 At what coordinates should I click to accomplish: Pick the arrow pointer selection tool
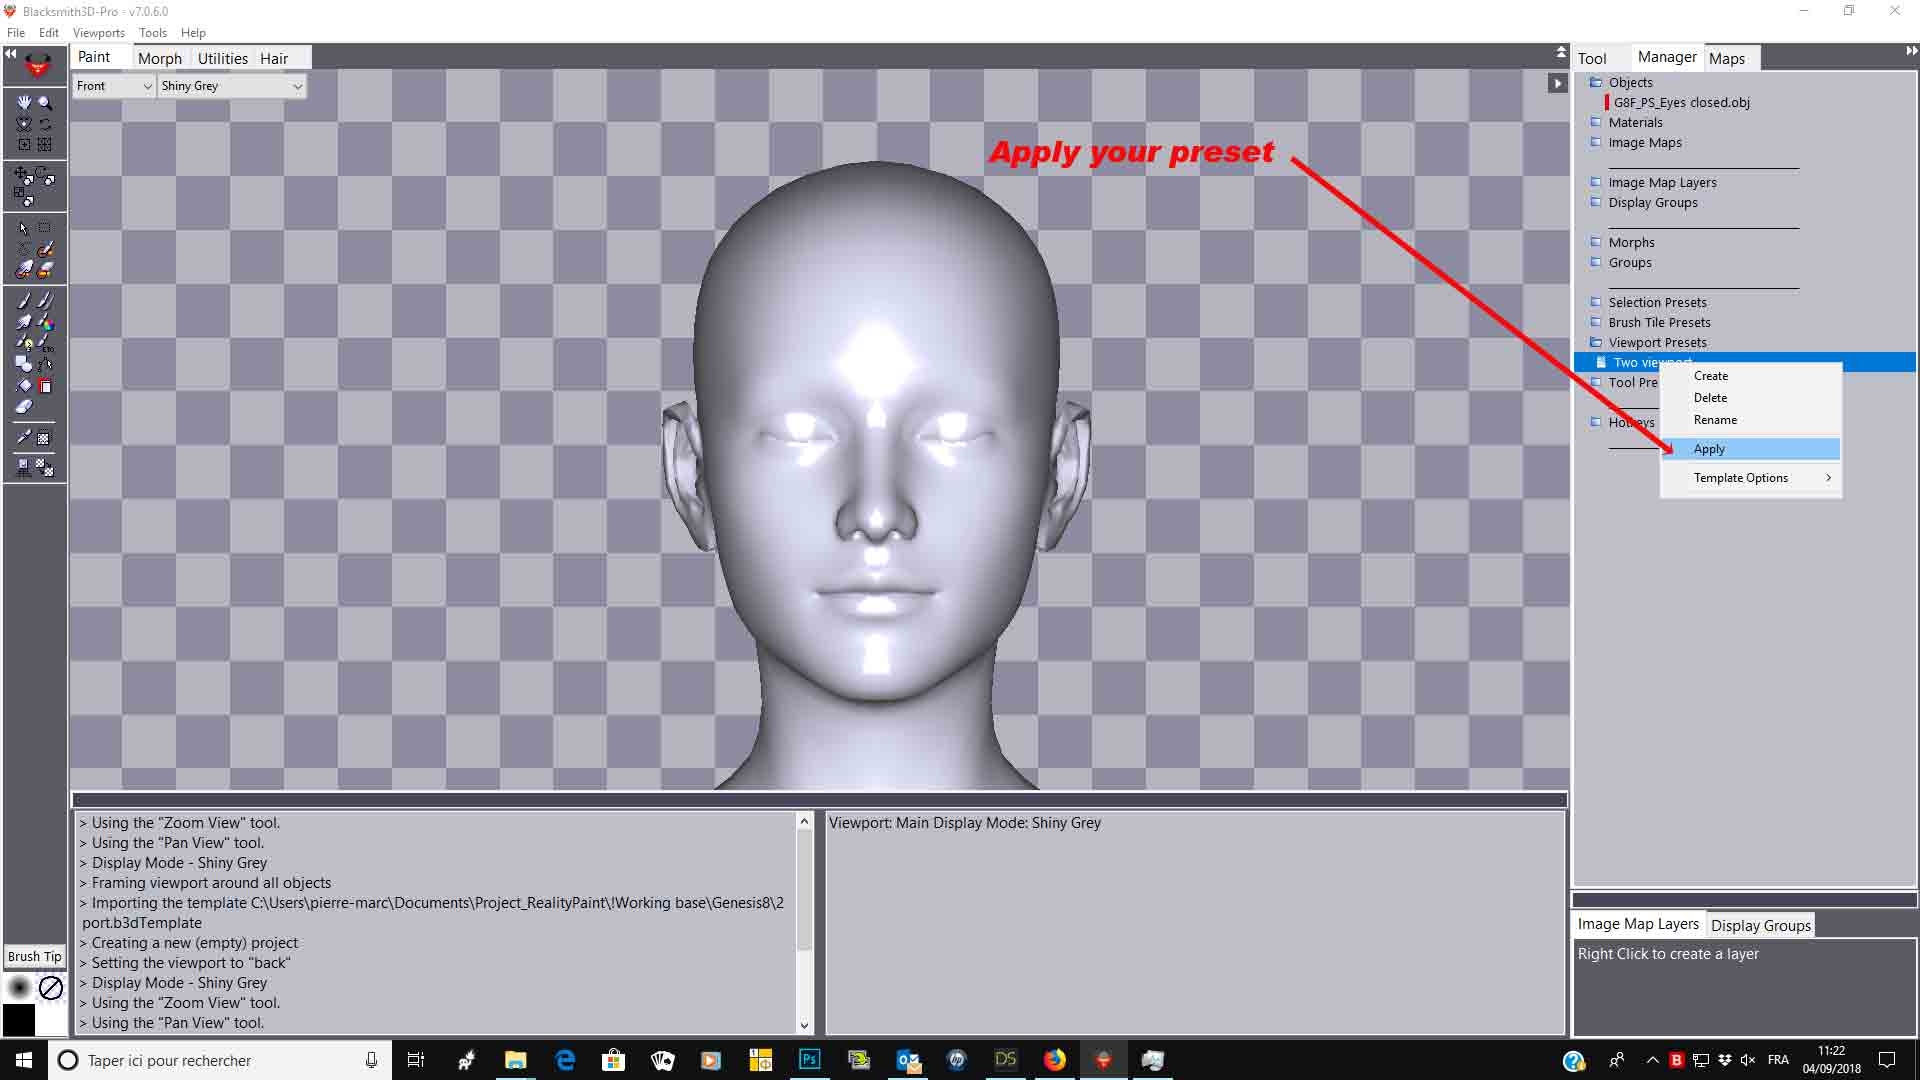[x=24, y=228]
